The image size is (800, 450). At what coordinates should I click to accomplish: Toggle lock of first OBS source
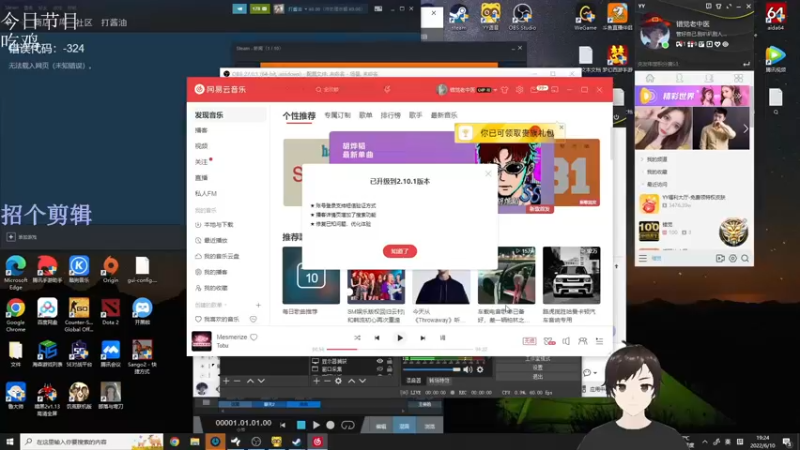390,361
